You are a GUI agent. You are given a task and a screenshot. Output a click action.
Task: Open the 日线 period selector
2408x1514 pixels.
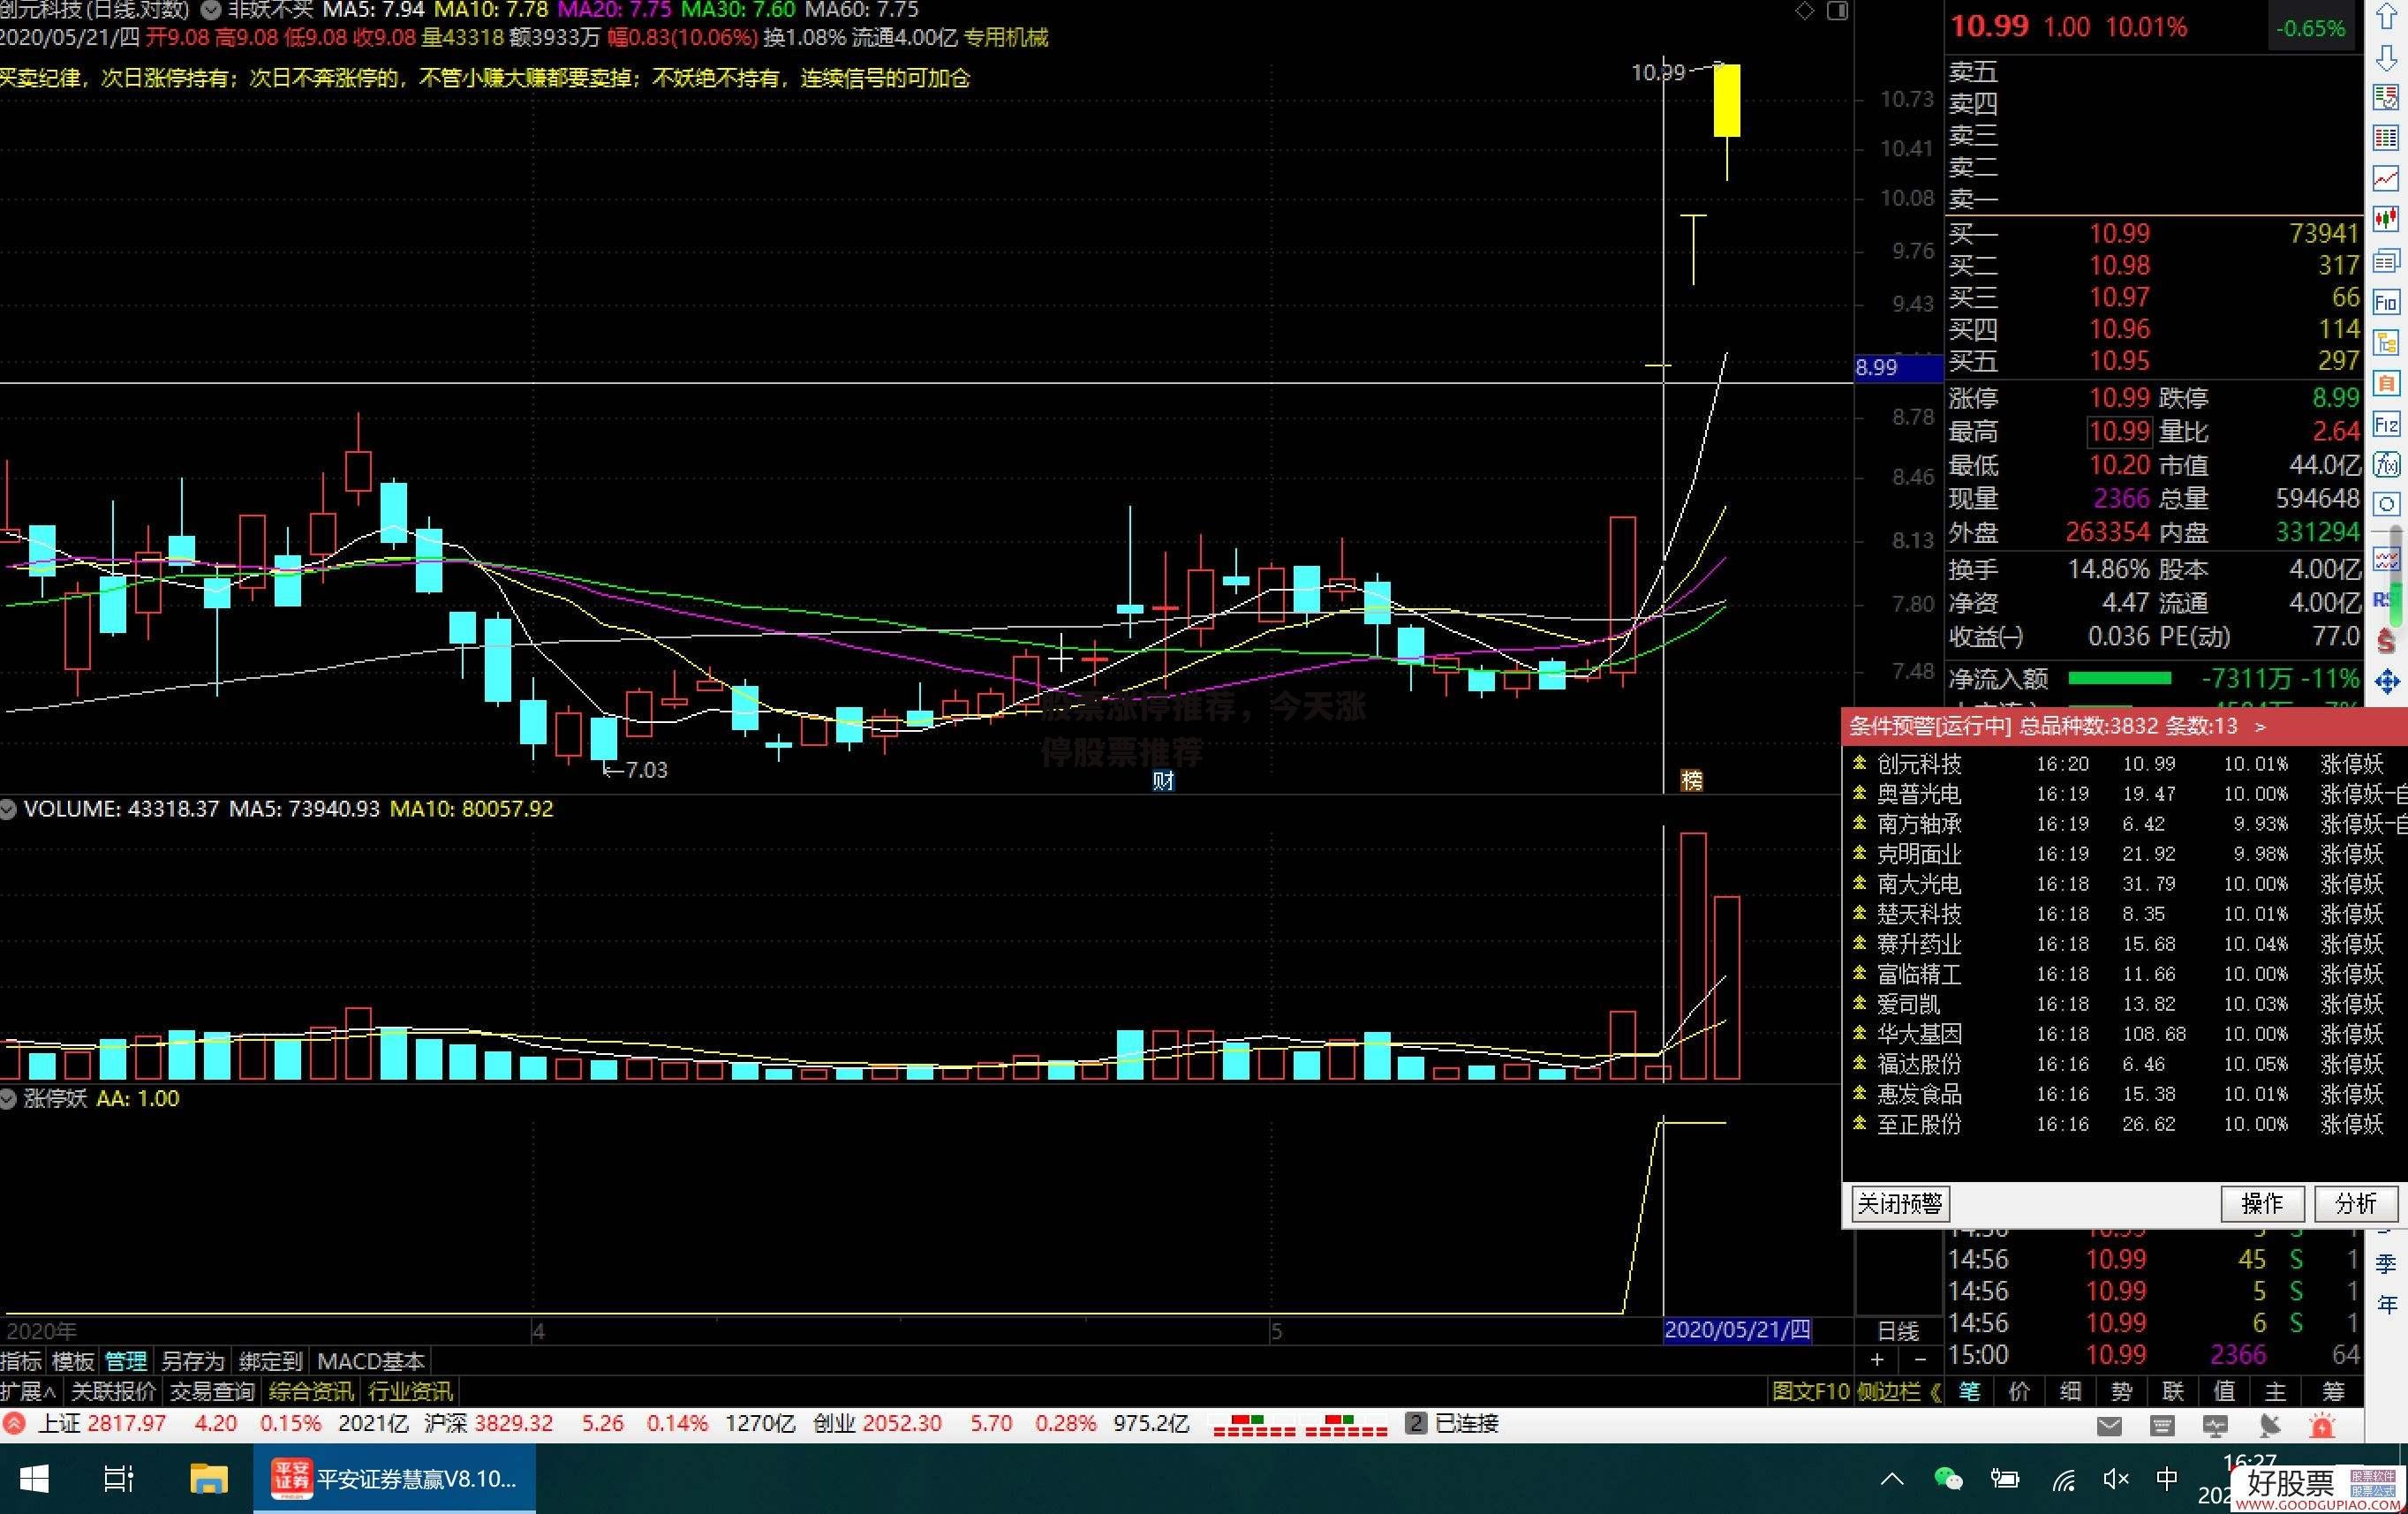pos(1898,1331)
